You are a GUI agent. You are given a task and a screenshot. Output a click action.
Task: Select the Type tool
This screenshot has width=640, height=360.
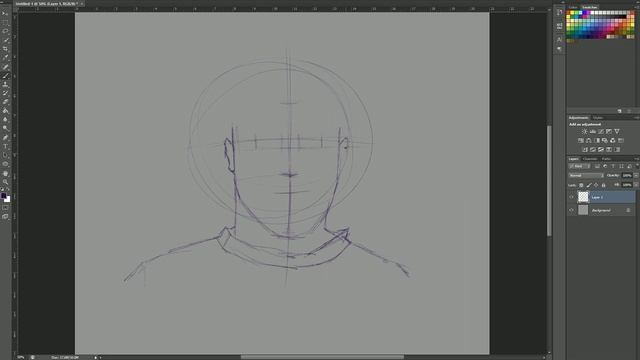5,146
